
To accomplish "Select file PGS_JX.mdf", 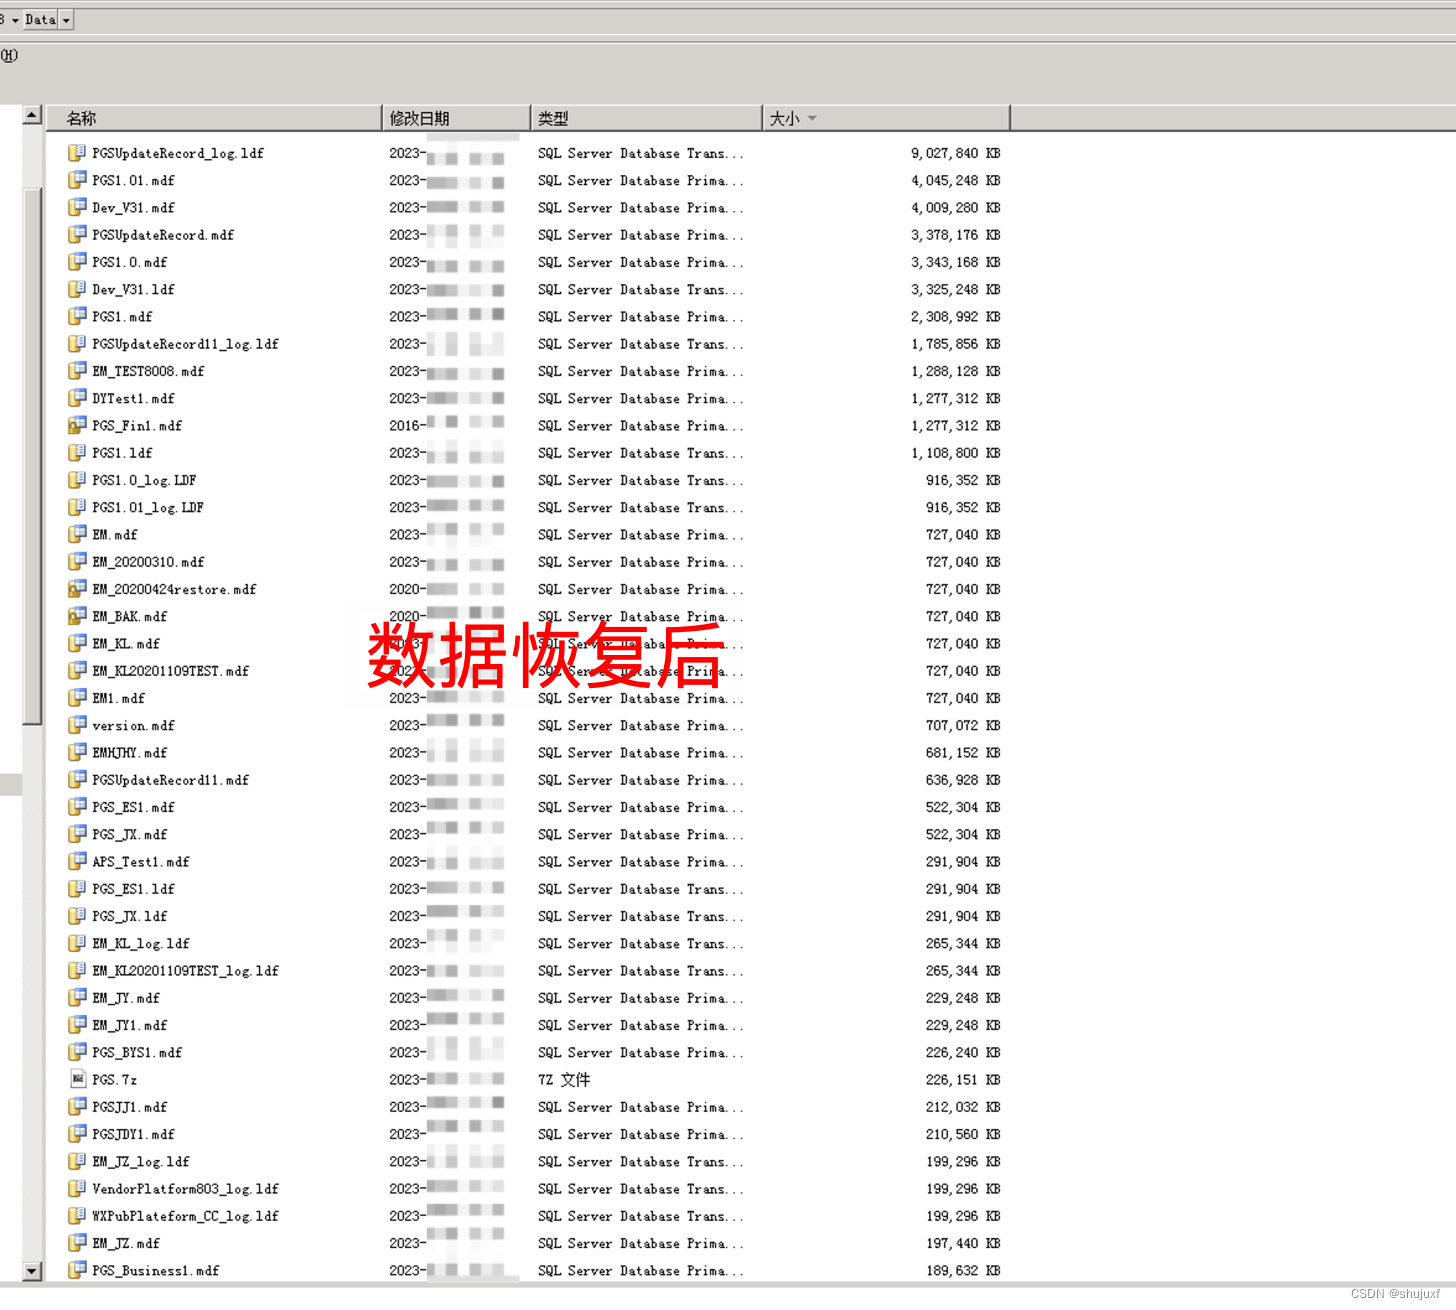I will [130, 834].
